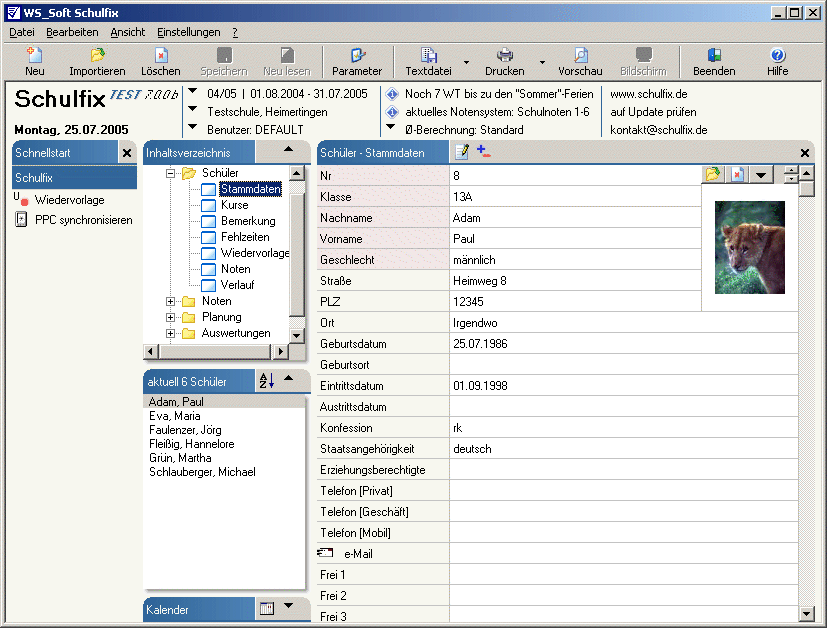
Task: Select student Eva, Maria
Action: pyautogui.click(x=175, y=416)
